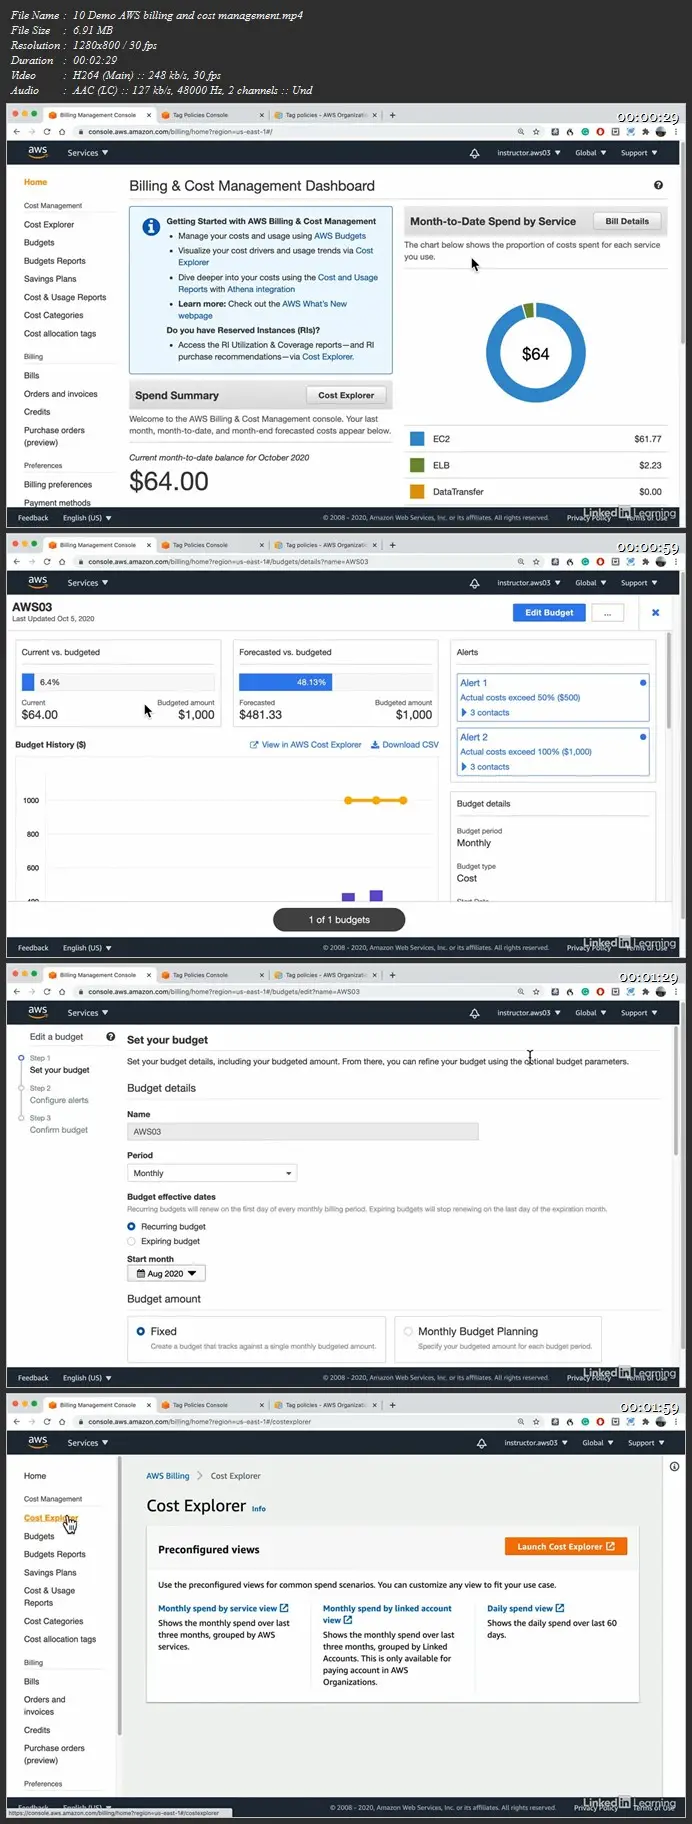Image resolution: width=692 pixels, height=1824 pixels.
Task: Click the blue Edit Budget button
Action: [x=549, y=612]
